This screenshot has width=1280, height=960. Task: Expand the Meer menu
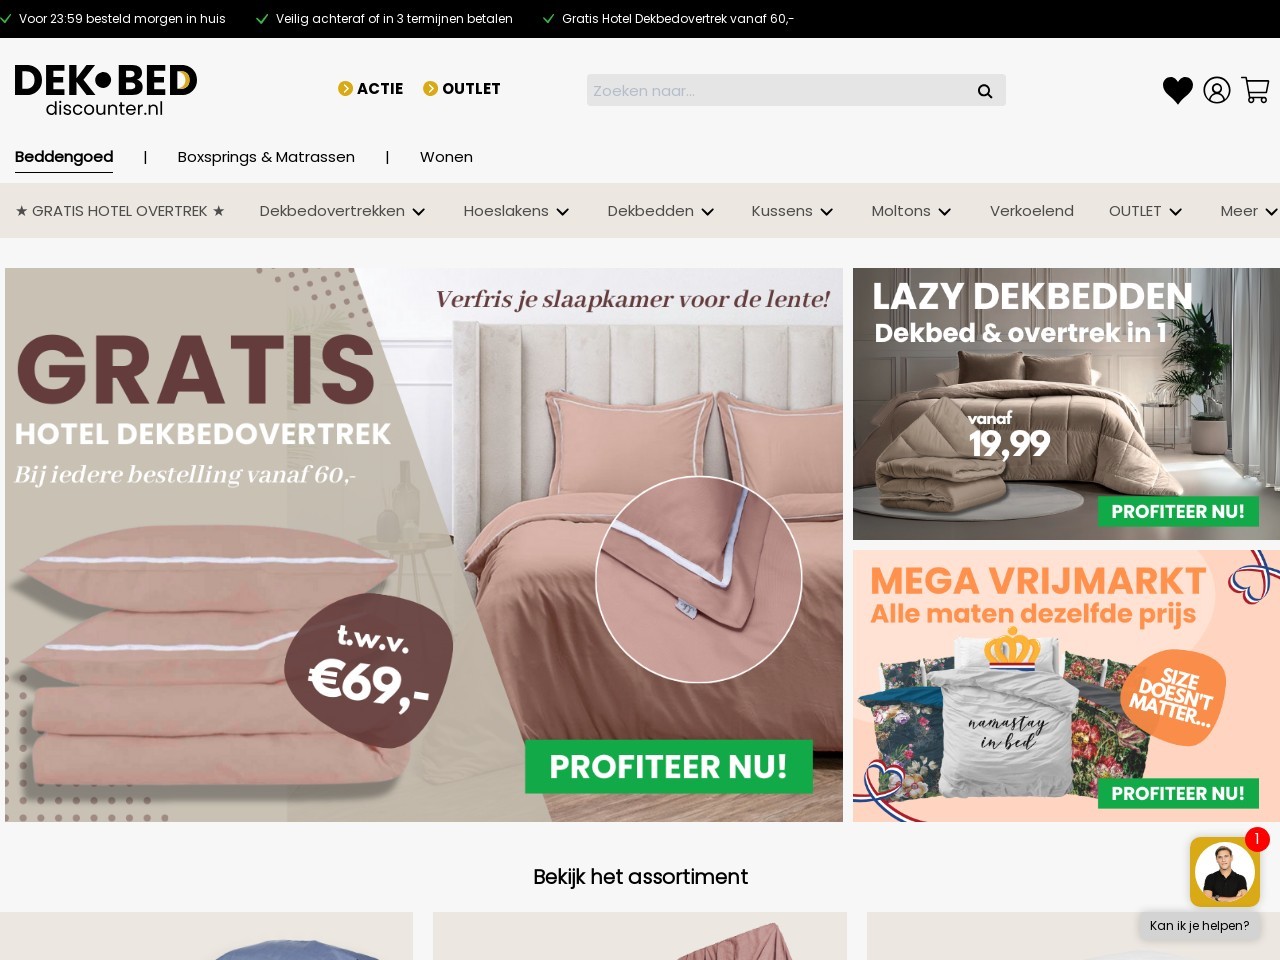click(x=1249, y=211)
